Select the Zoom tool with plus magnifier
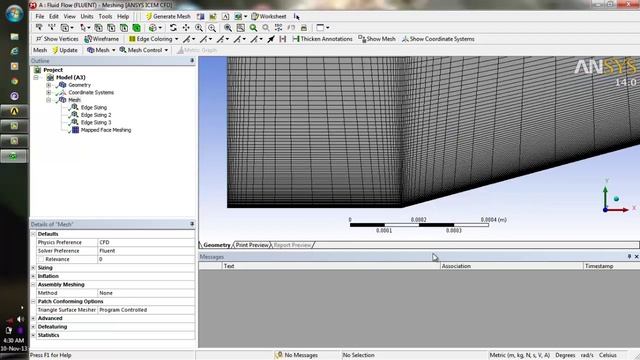640x360 pixels. click(199, 28)
